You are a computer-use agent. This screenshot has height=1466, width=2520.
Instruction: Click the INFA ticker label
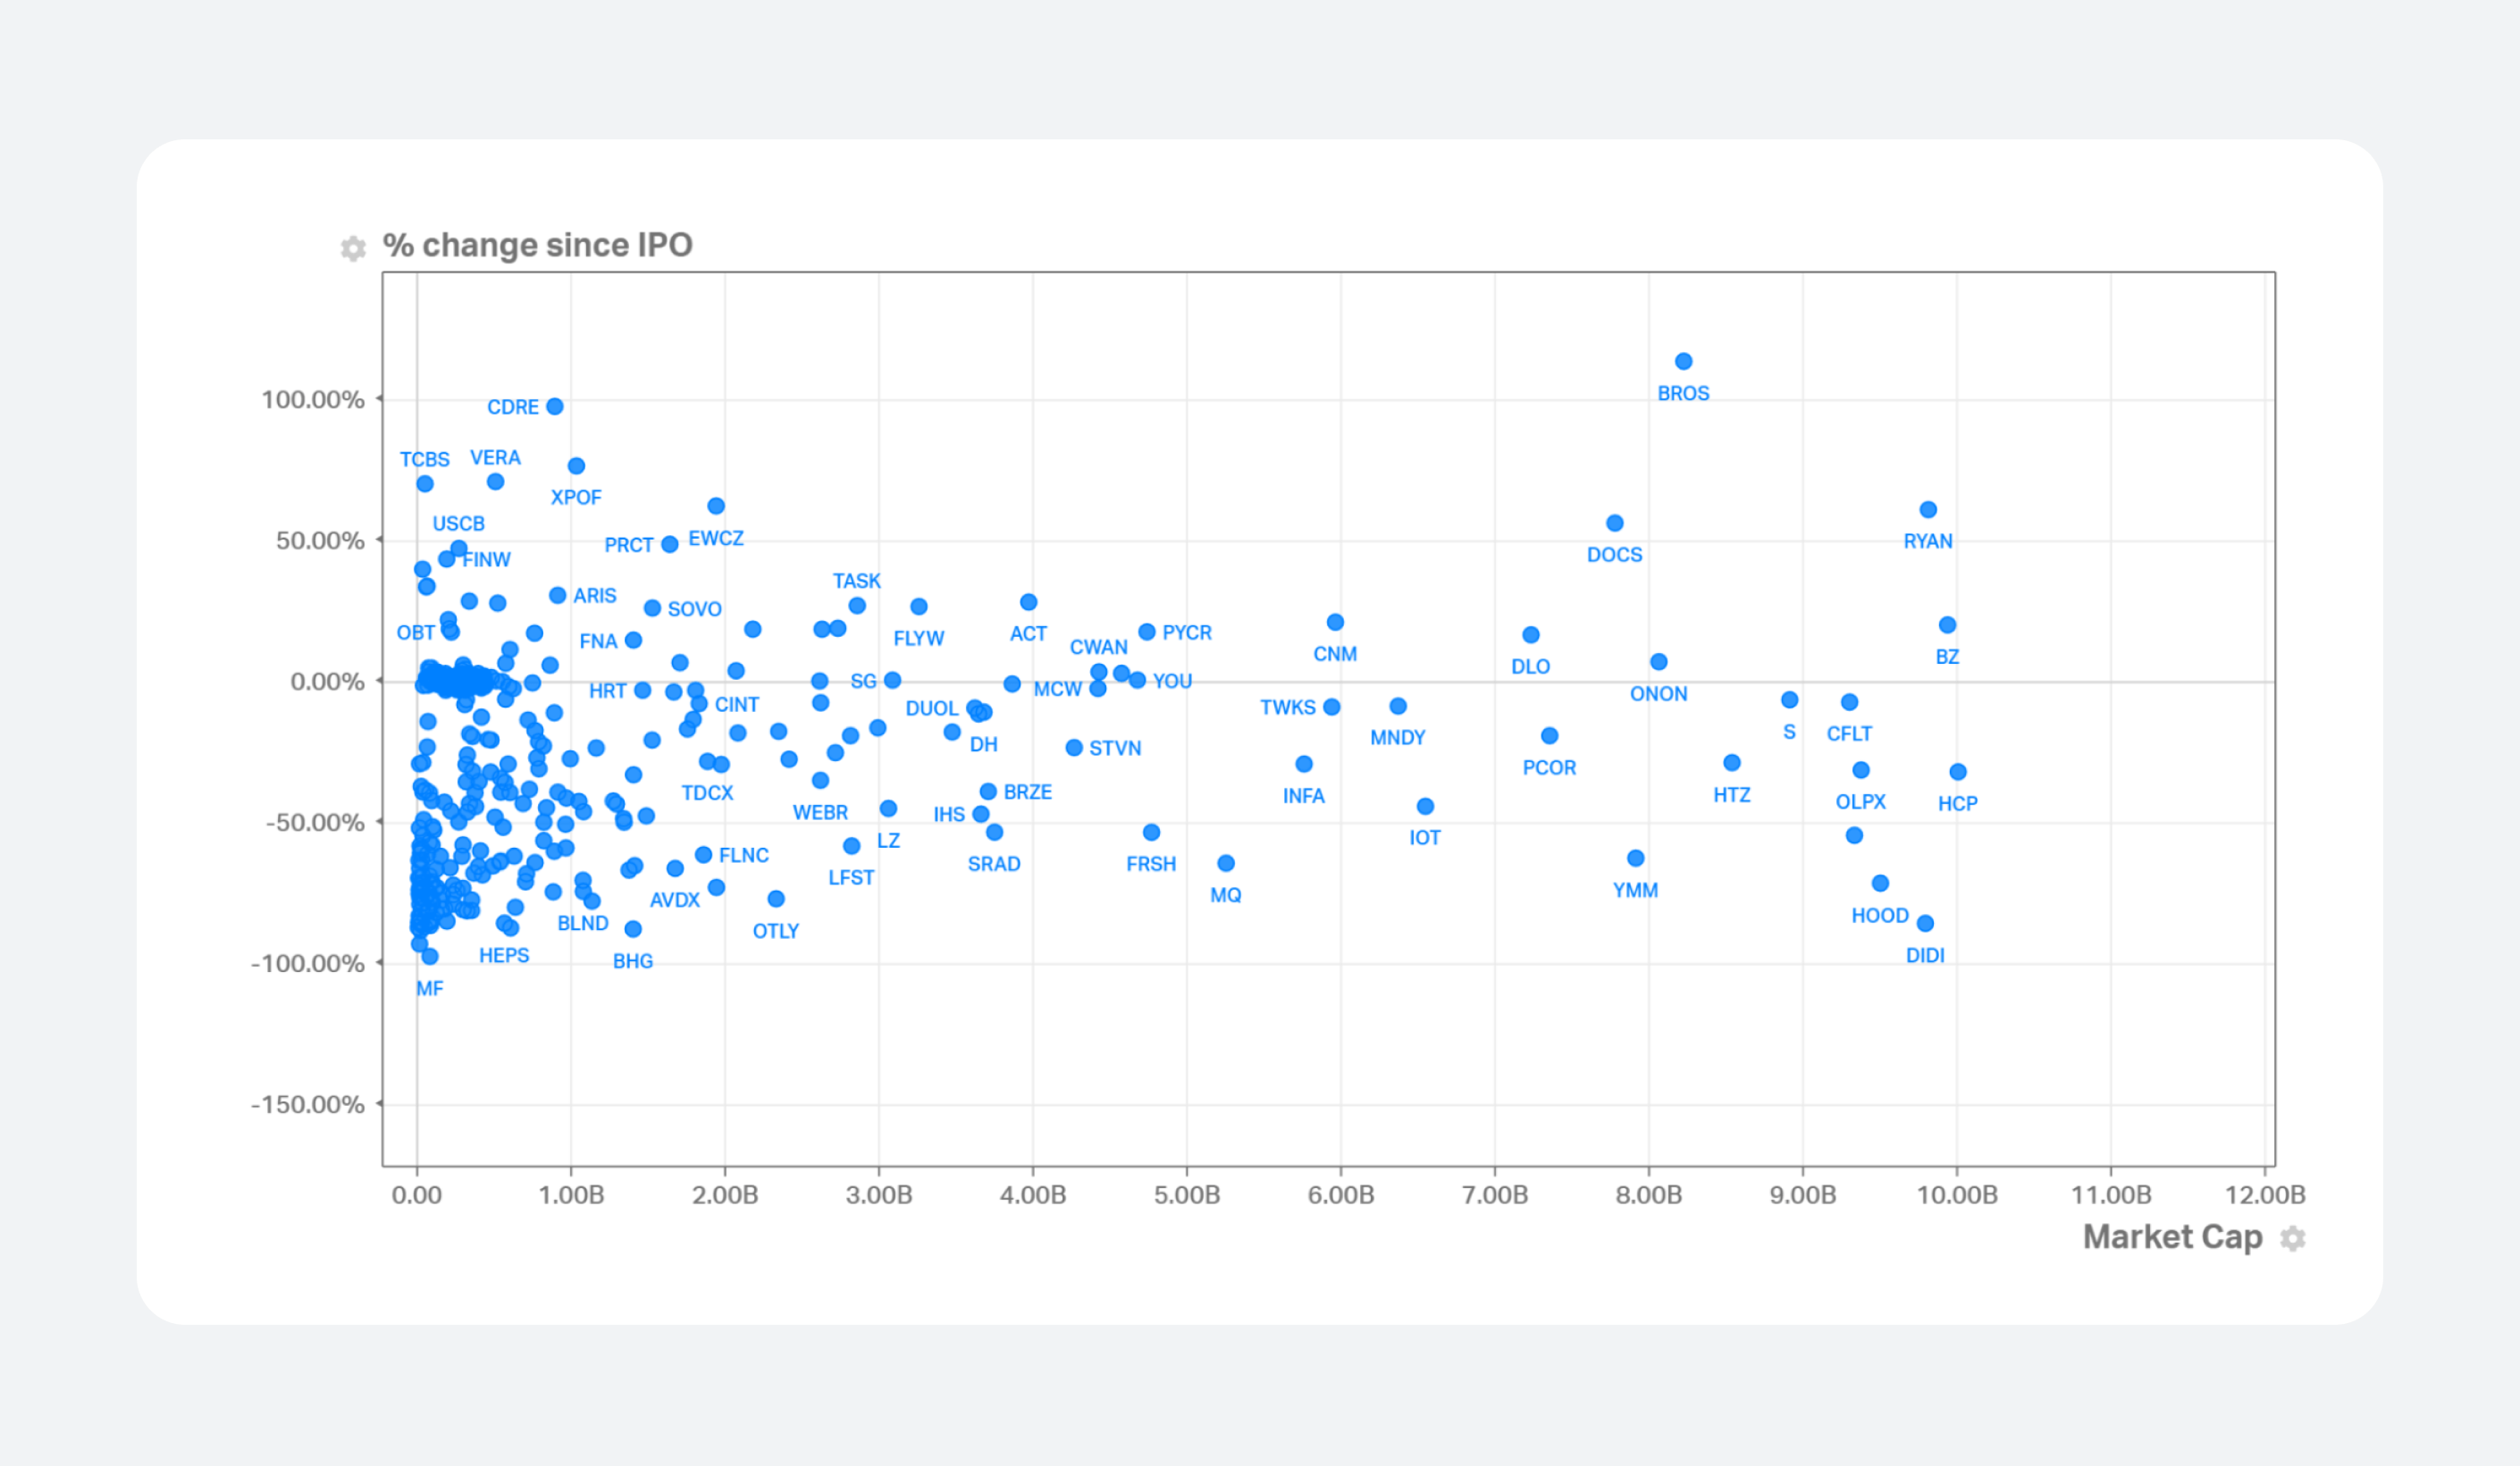tap(1303, 796)
